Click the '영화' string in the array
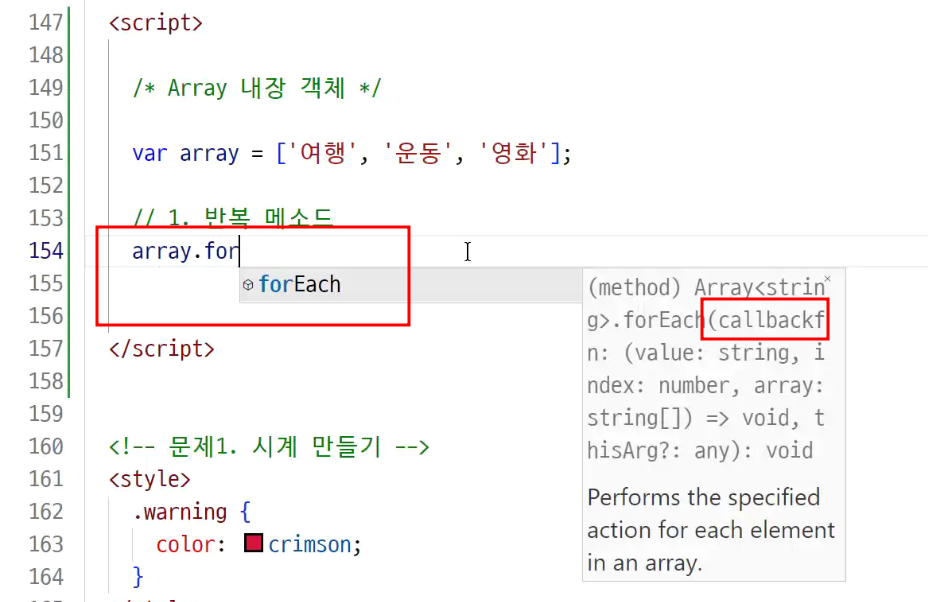Screen dimensions: 928x602 pos(514,153)
